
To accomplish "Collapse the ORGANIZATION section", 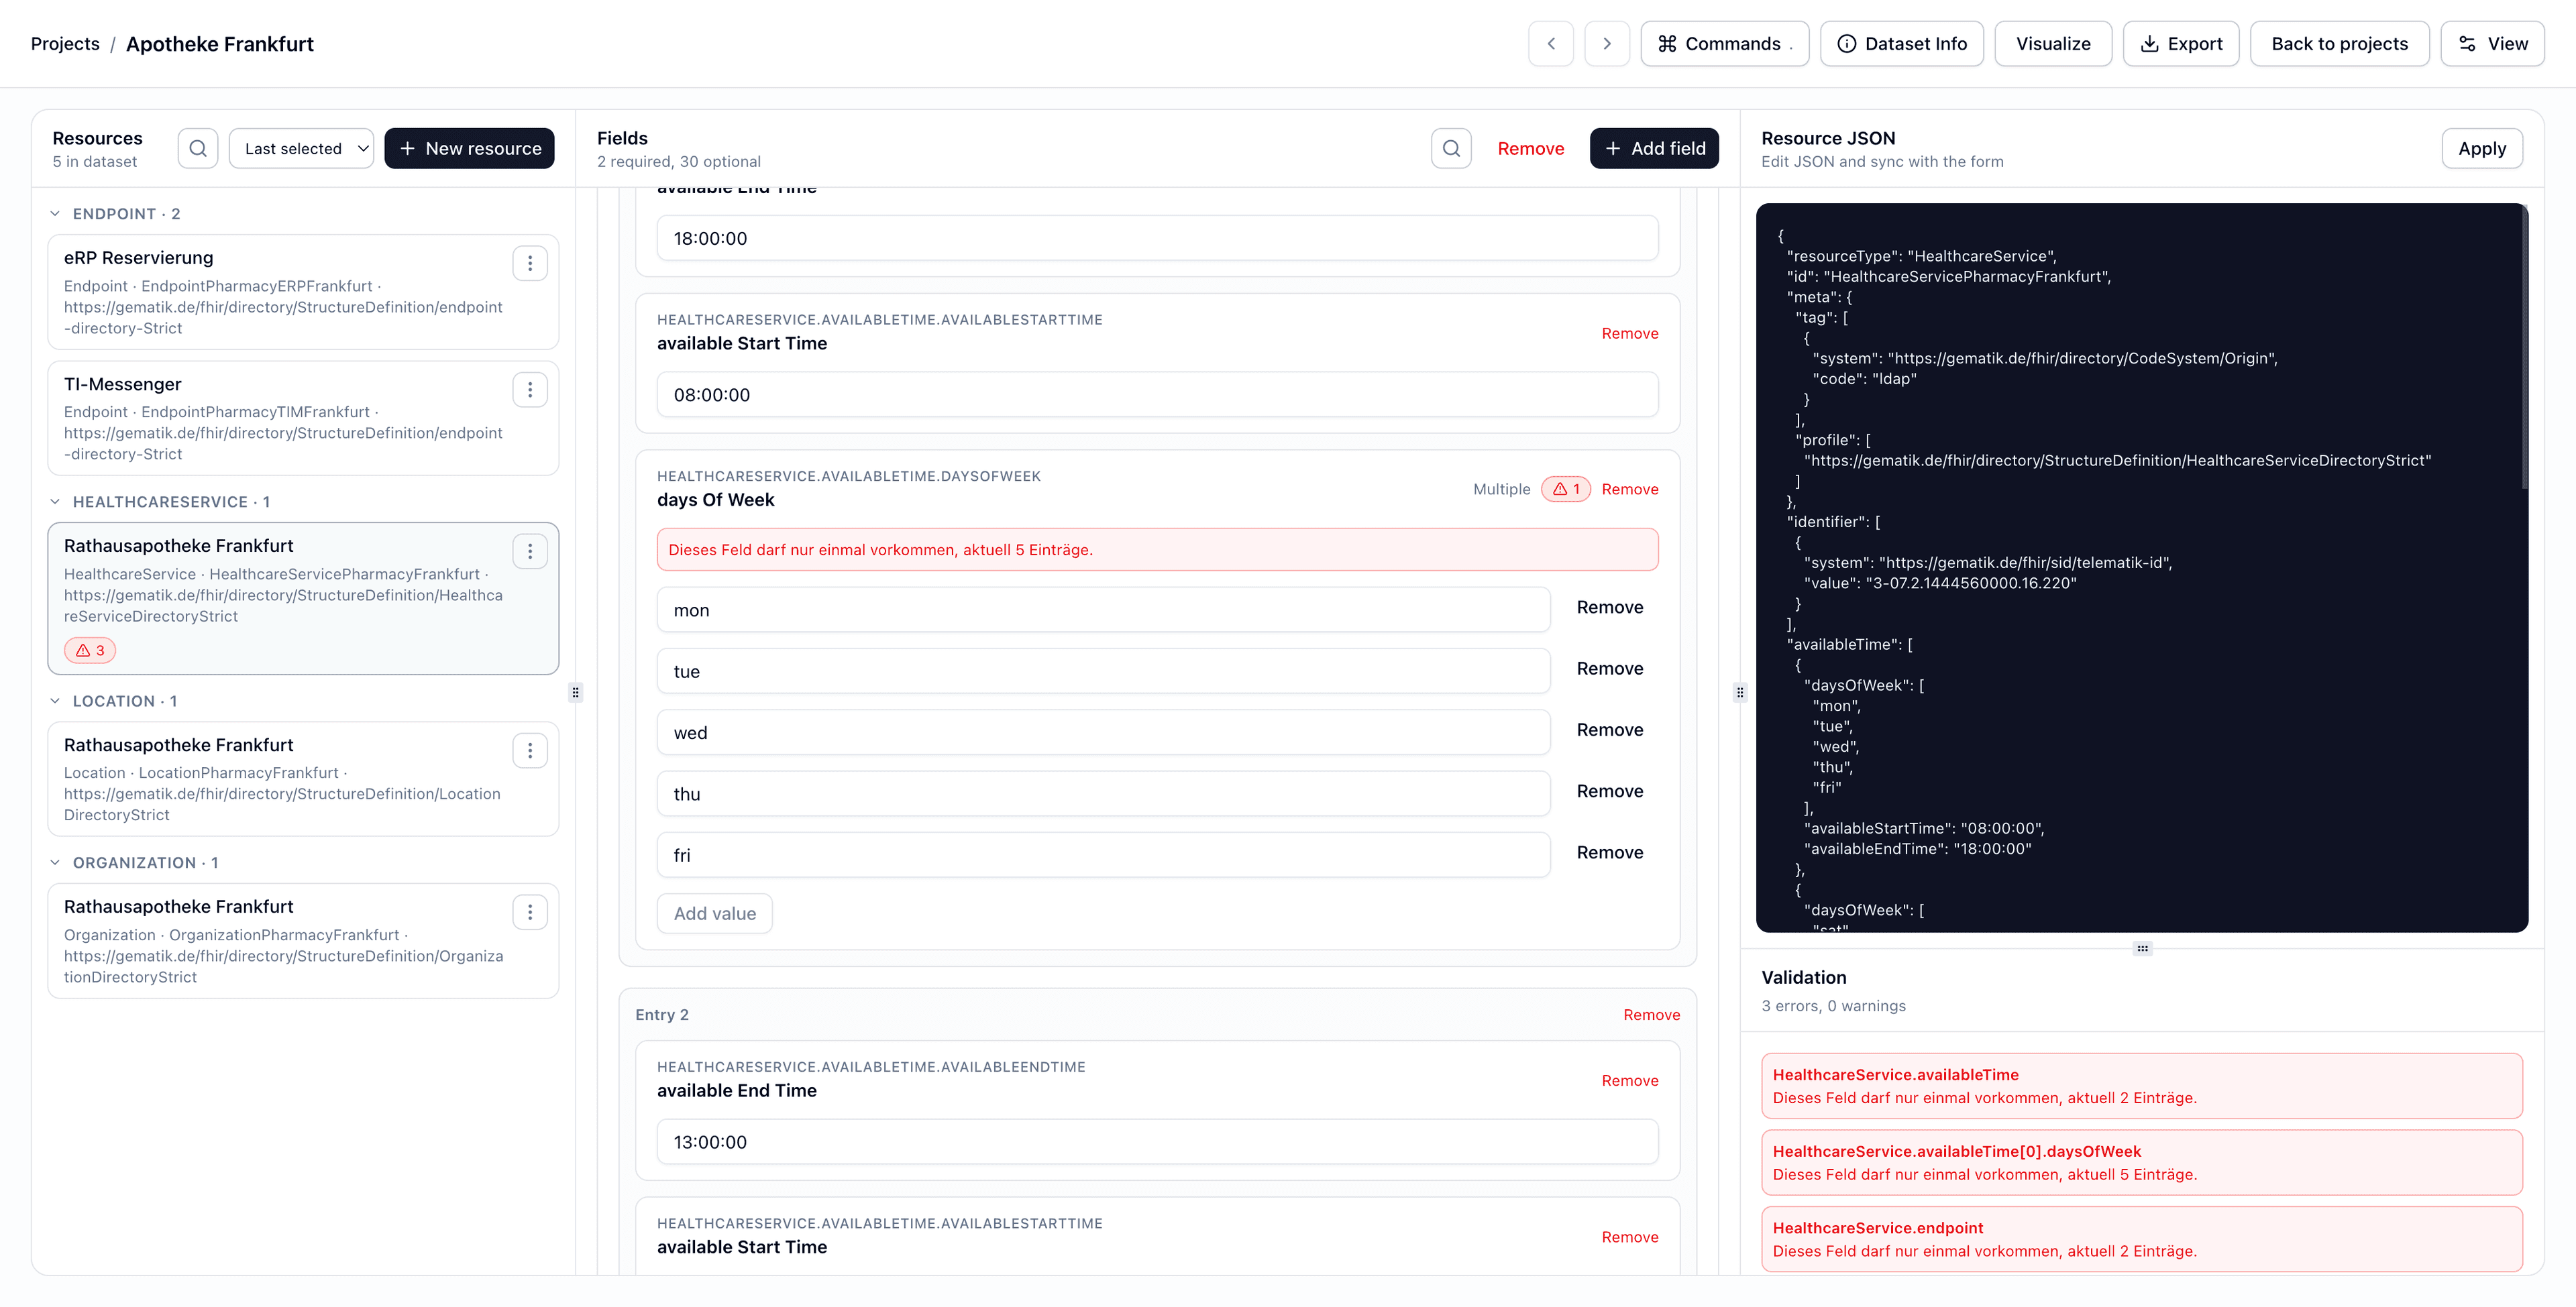I will coord(55,862).
